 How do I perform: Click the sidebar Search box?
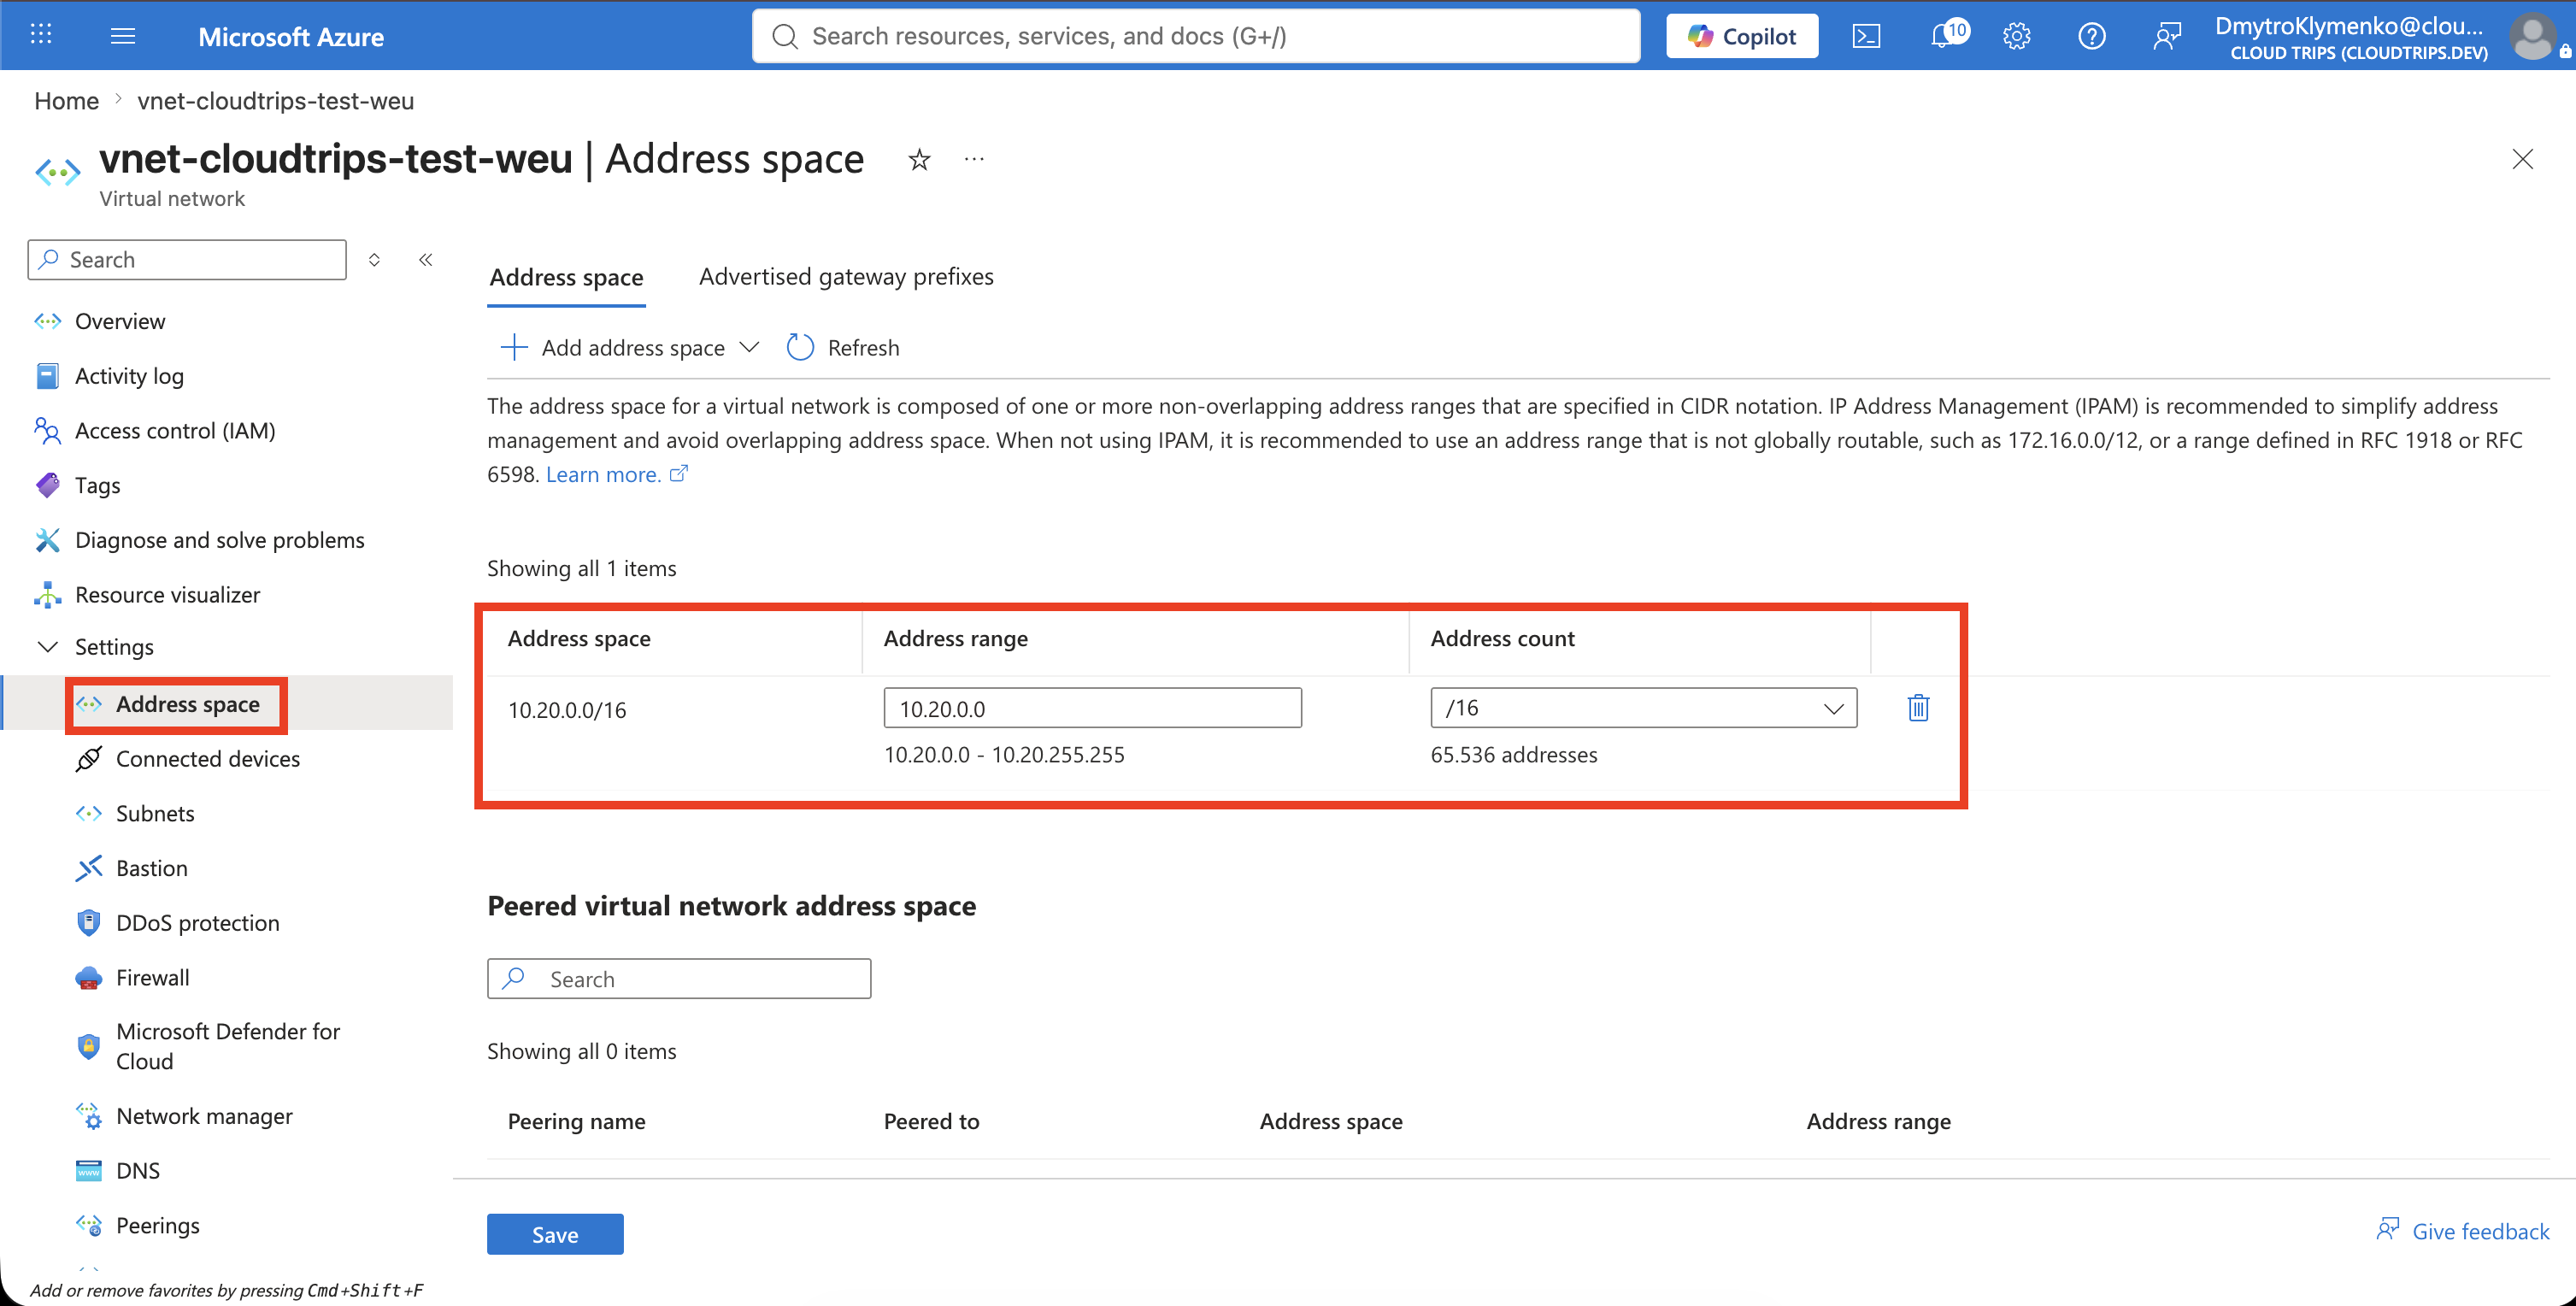click(x=187, y=260)
